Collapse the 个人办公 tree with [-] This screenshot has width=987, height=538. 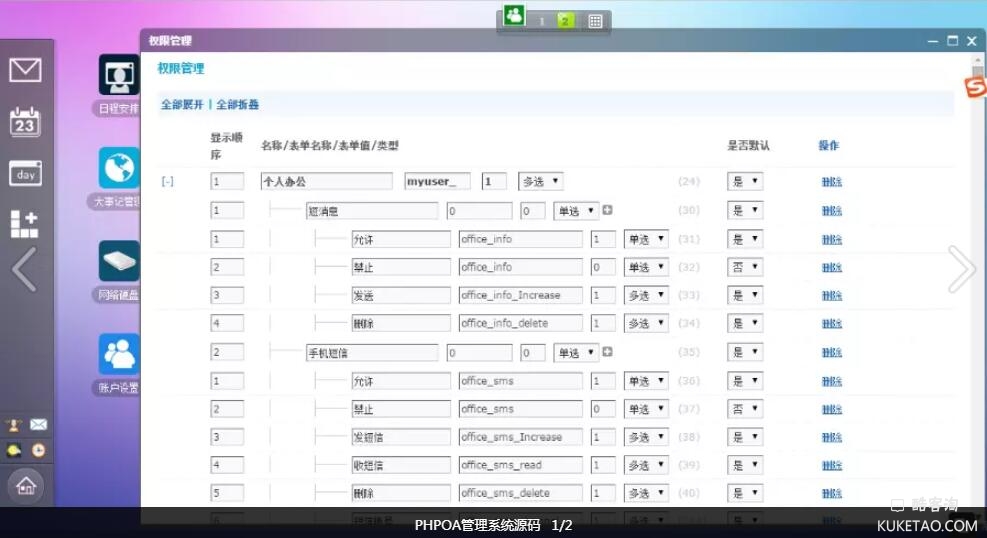[x=167, y=181]
